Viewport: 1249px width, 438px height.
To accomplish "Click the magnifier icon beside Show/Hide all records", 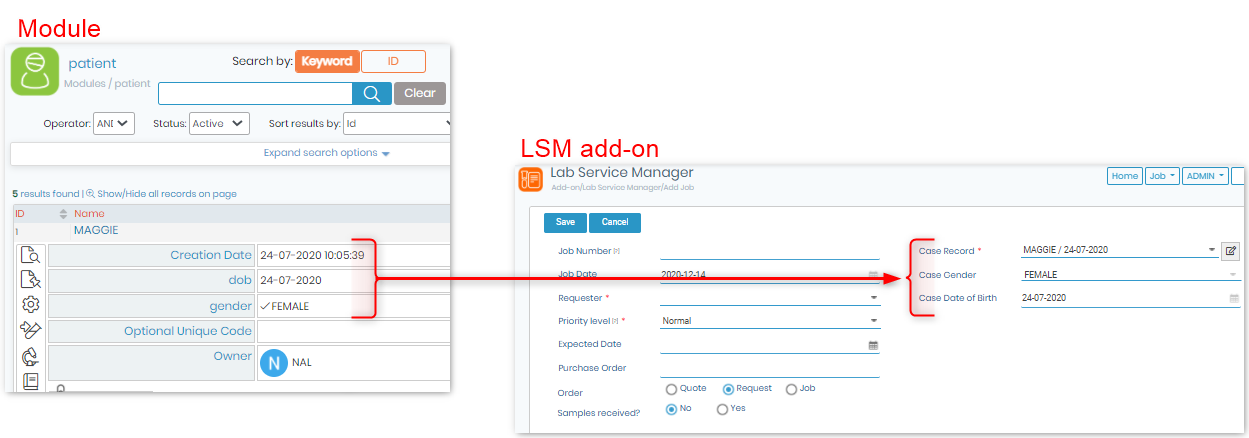I will (90, 194).
